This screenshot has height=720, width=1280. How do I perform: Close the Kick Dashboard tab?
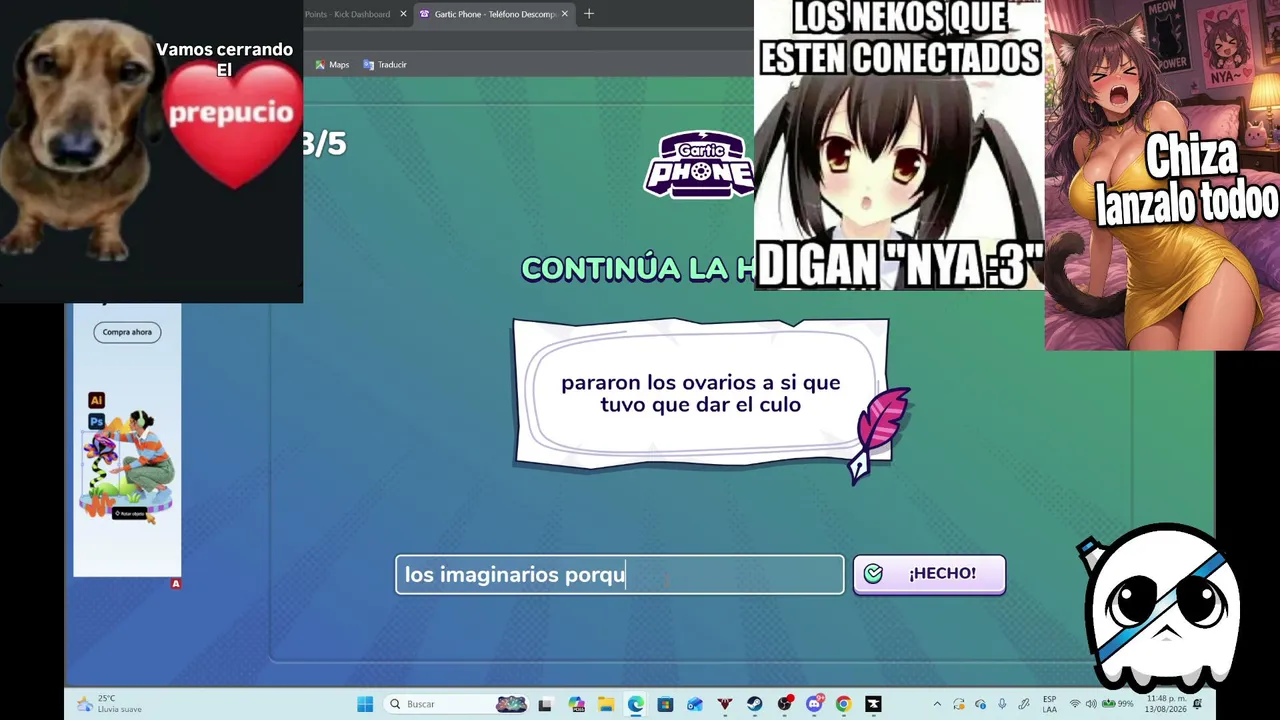tap(404, 14)
